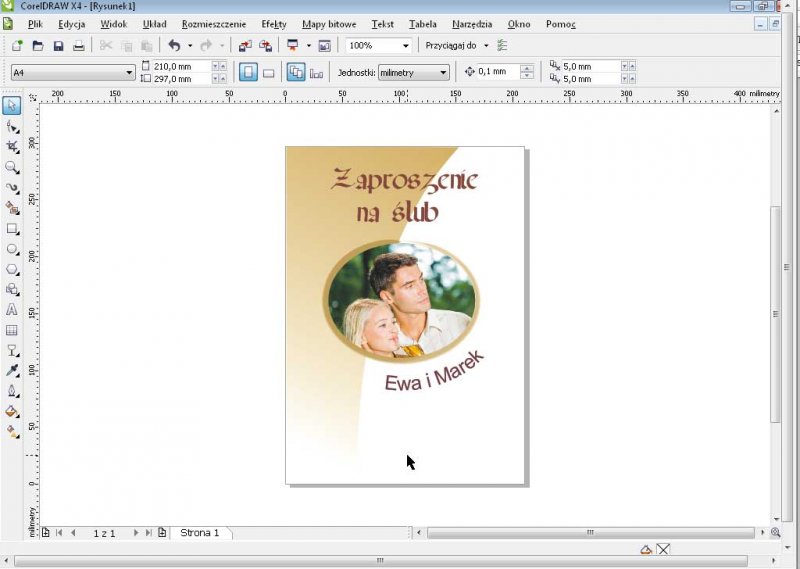Open the Mapy bitowe menu
Viewport: 800px width, 569px height.
(x=328, y=23)
